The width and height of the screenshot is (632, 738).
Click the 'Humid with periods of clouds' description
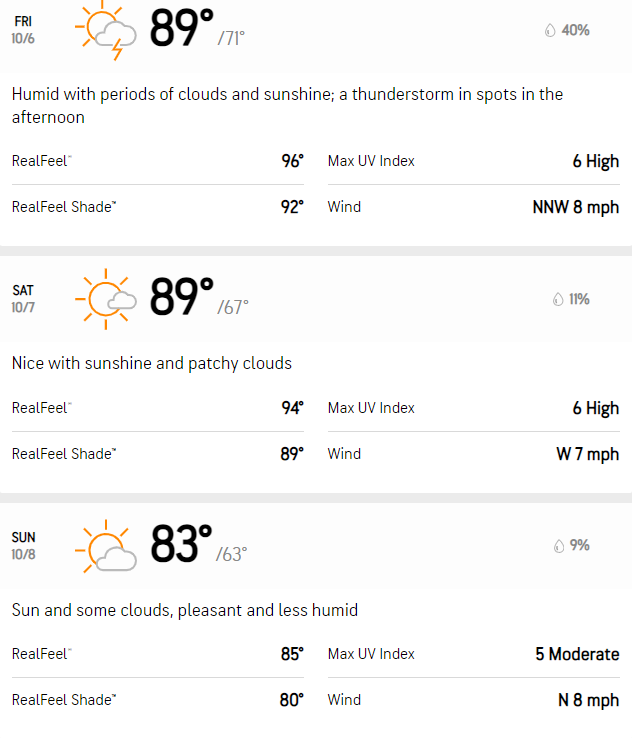click(288, 105)
